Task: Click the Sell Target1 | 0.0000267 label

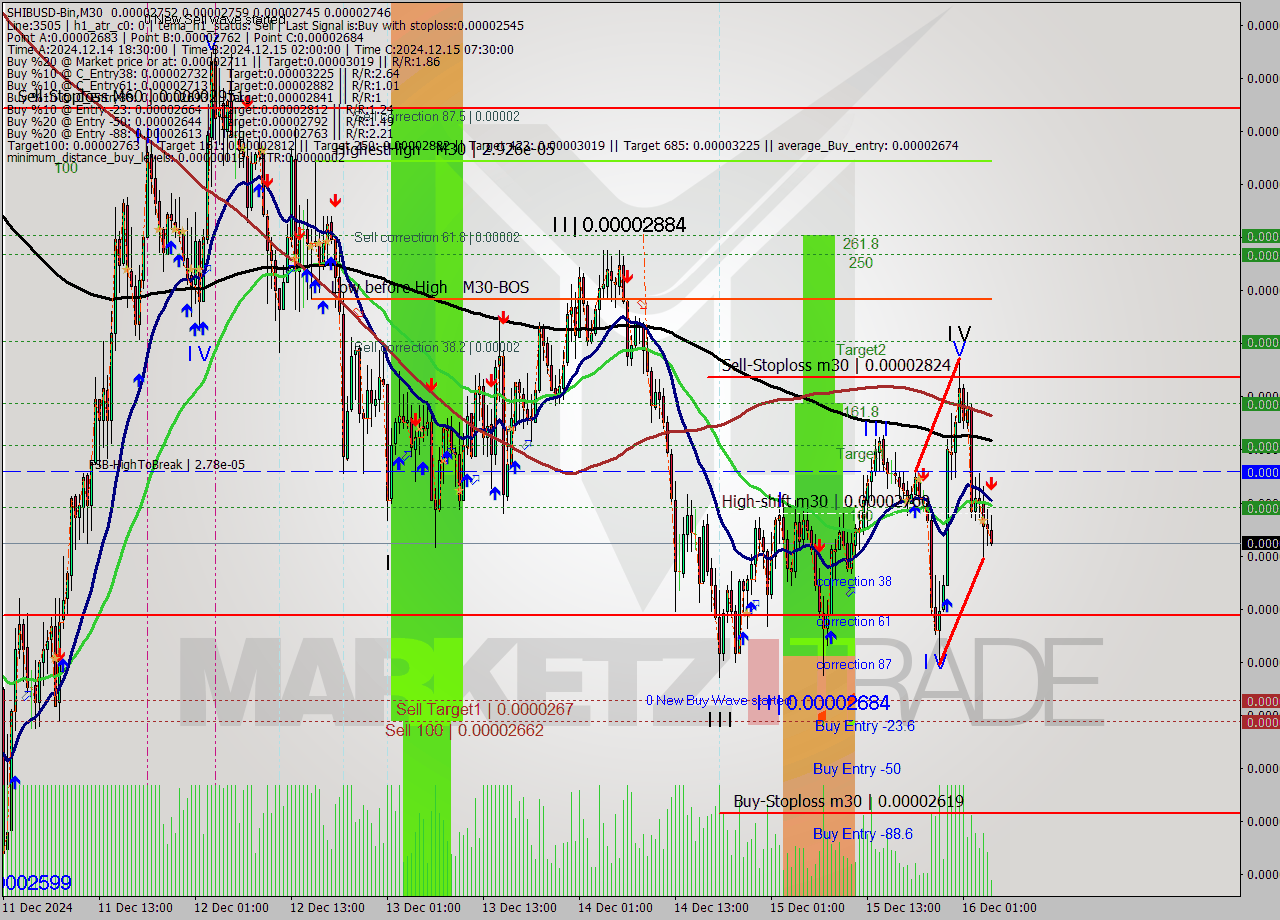Action: pyautogui.click(x=484, y=710)
